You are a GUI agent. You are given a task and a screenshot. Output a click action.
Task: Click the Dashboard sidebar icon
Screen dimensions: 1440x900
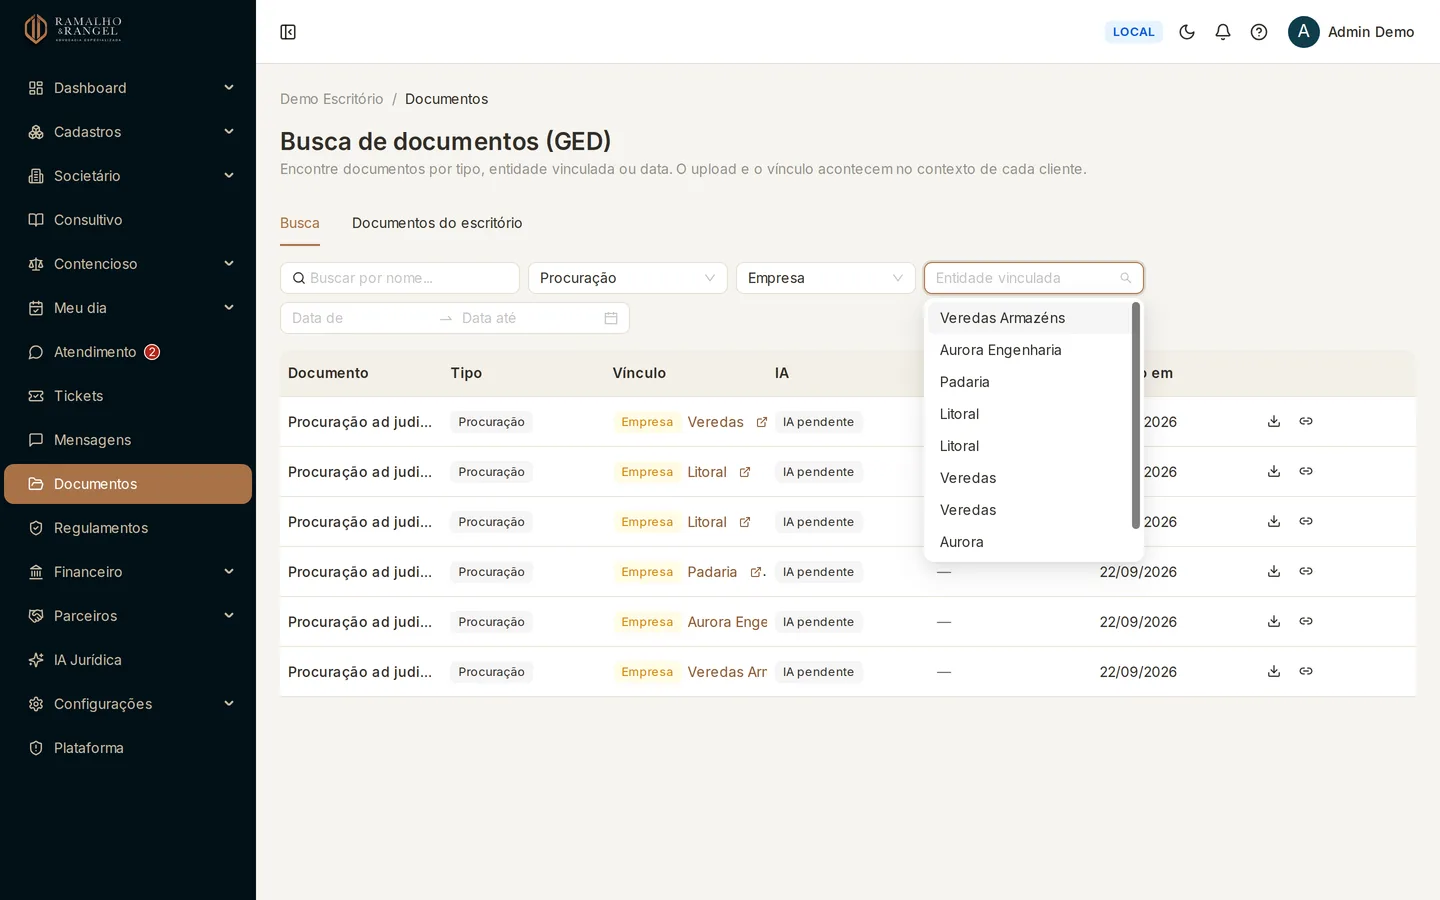pyautogui.click(x=36, y=88)
